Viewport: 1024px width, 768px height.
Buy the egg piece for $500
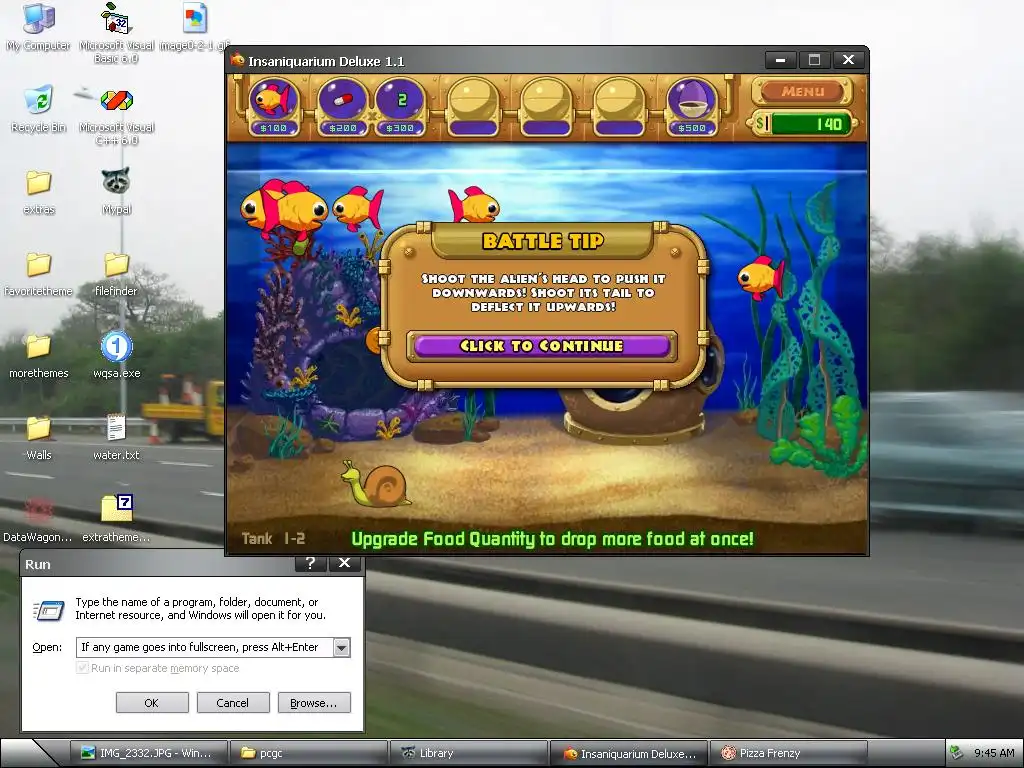point(692,106)
